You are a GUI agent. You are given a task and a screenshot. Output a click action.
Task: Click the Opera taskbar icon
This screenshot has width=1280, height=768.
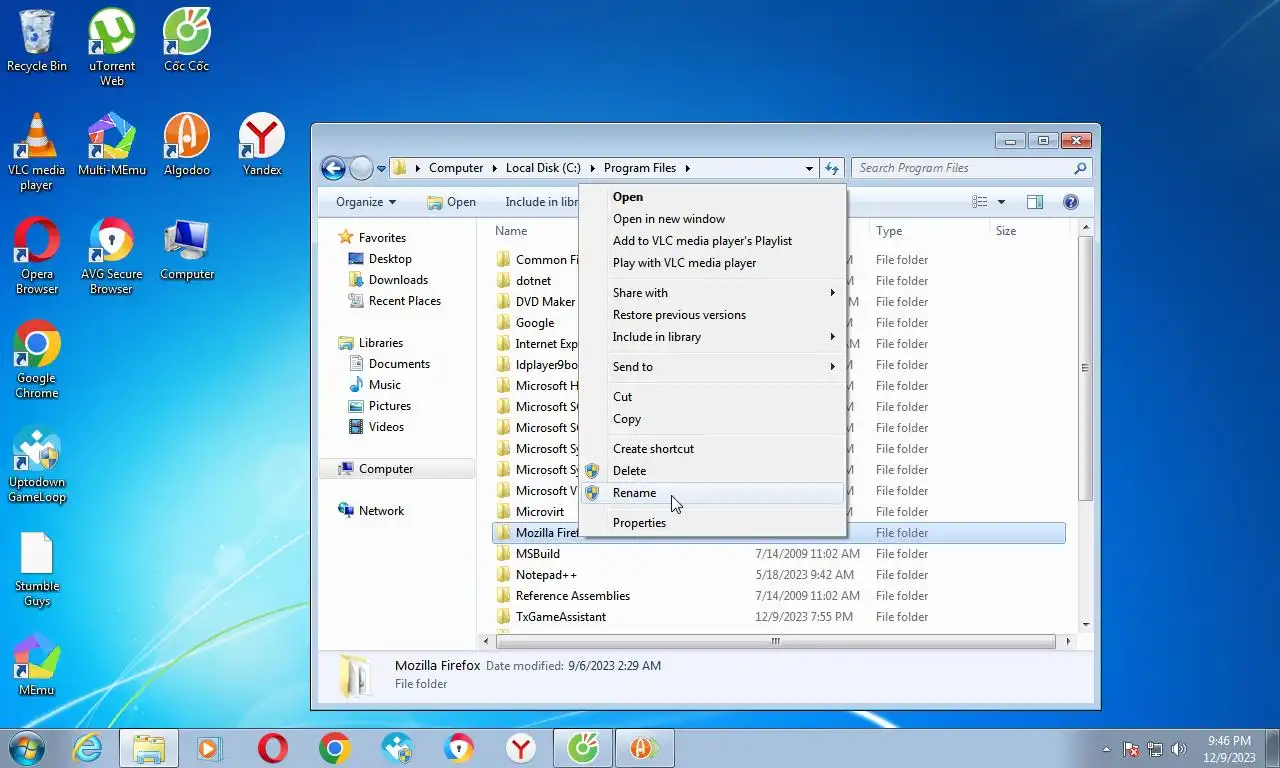tap(272, 748)
